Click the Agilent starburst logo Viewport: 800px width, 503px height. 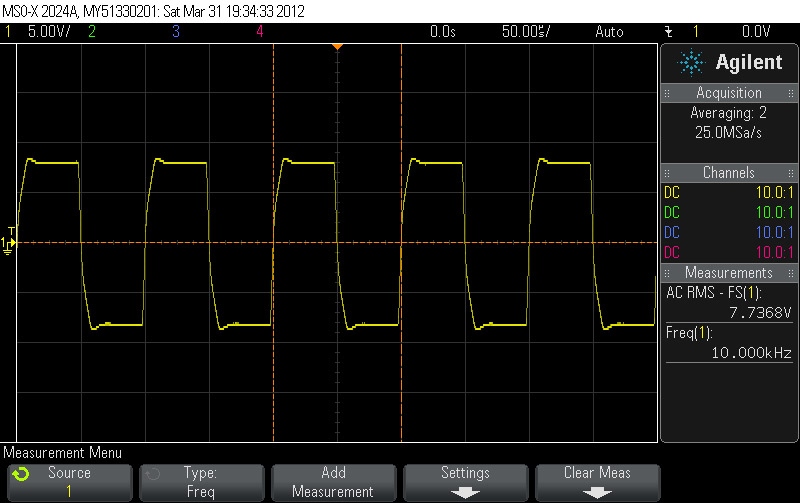click(x=691, y=63)
